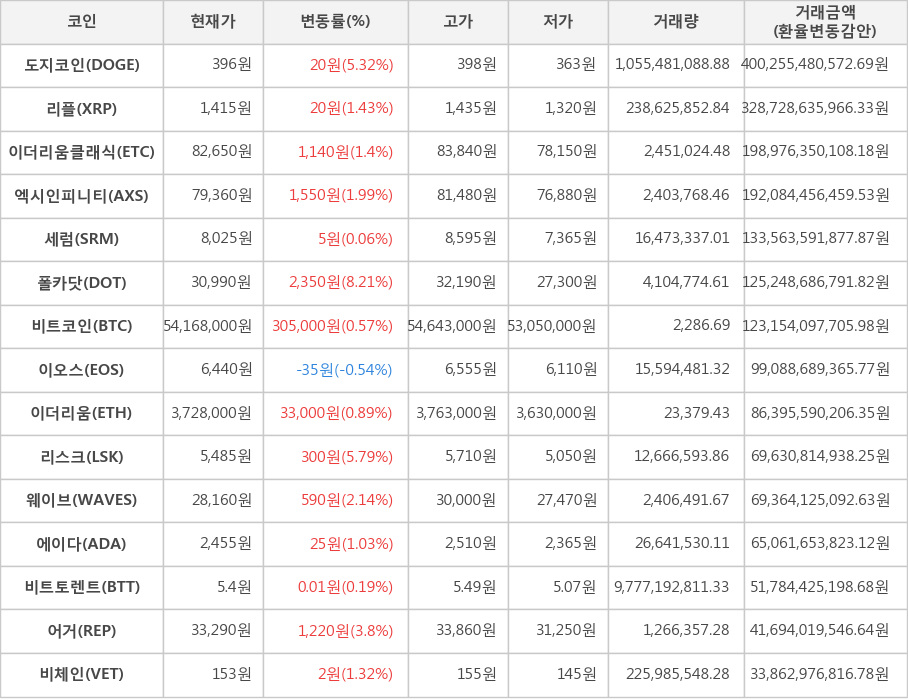Image resolution: width=908 pixels, height=700 pixels.
Task: Select the 리플(XRP) coin name
Action: [x=82, y=108]
